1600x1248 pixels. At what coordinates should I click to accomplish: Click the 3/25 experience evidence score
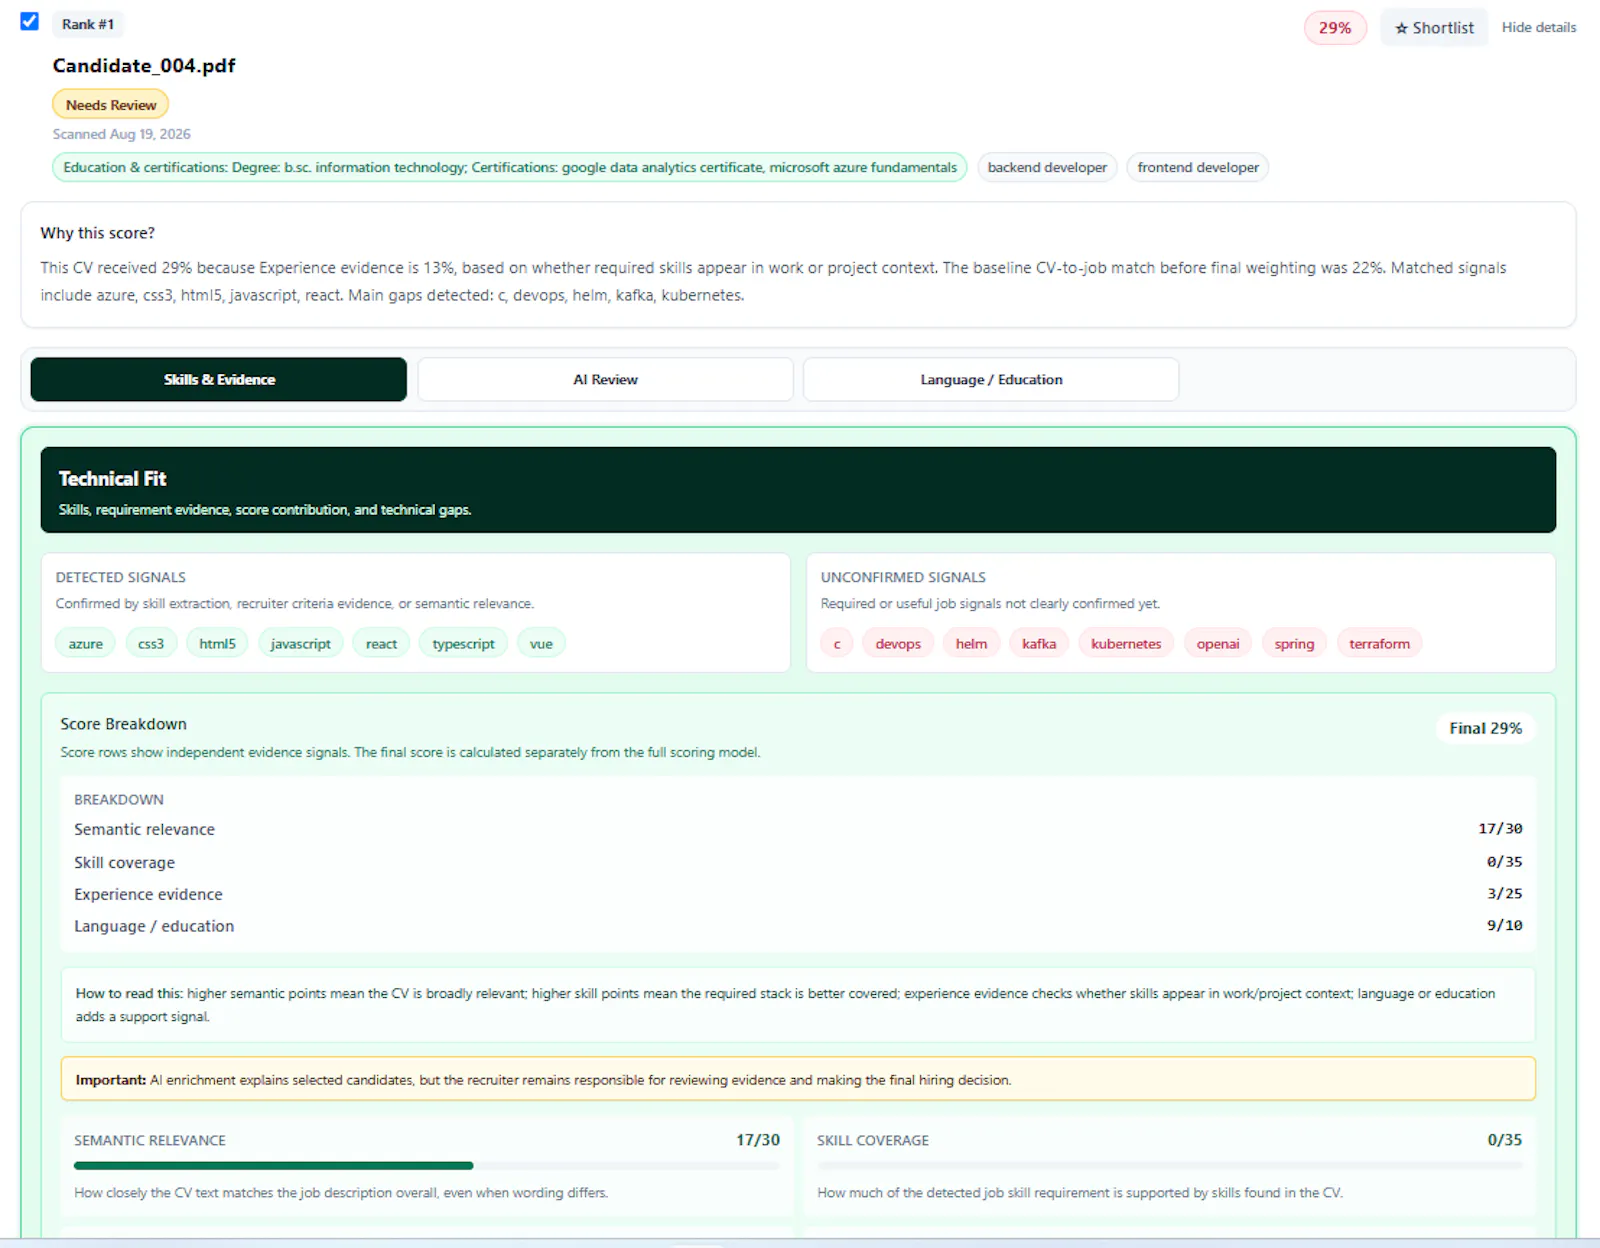click(1504, 894)
